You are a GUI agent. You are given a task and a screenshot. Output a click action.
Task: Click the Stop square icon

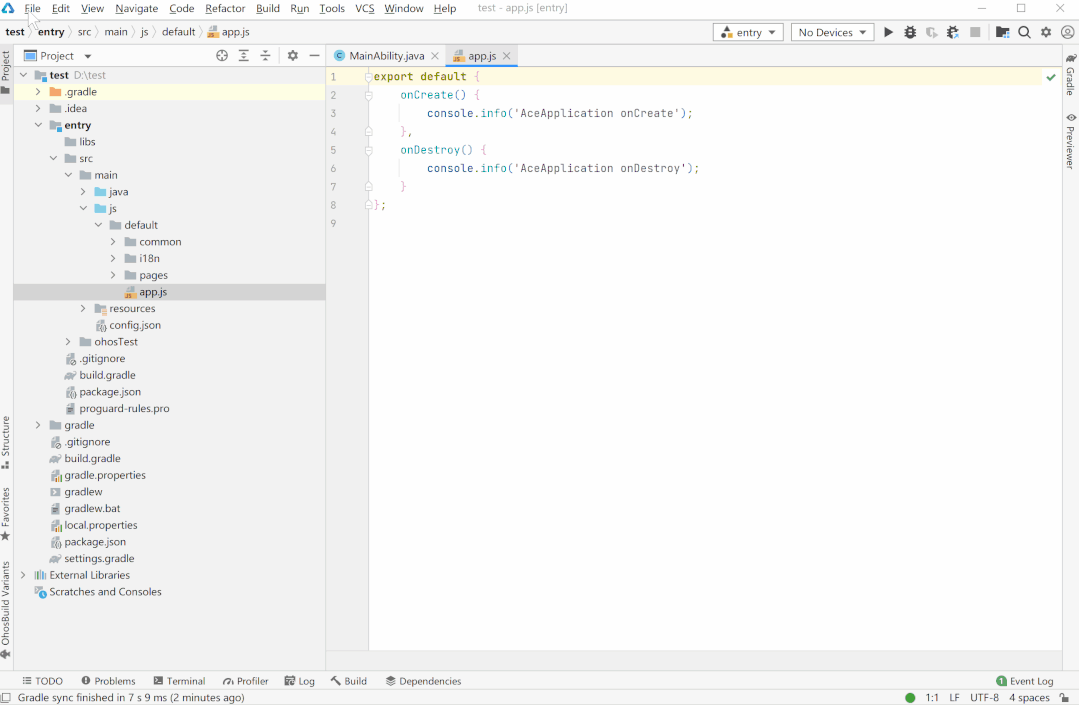pos(975,32)
